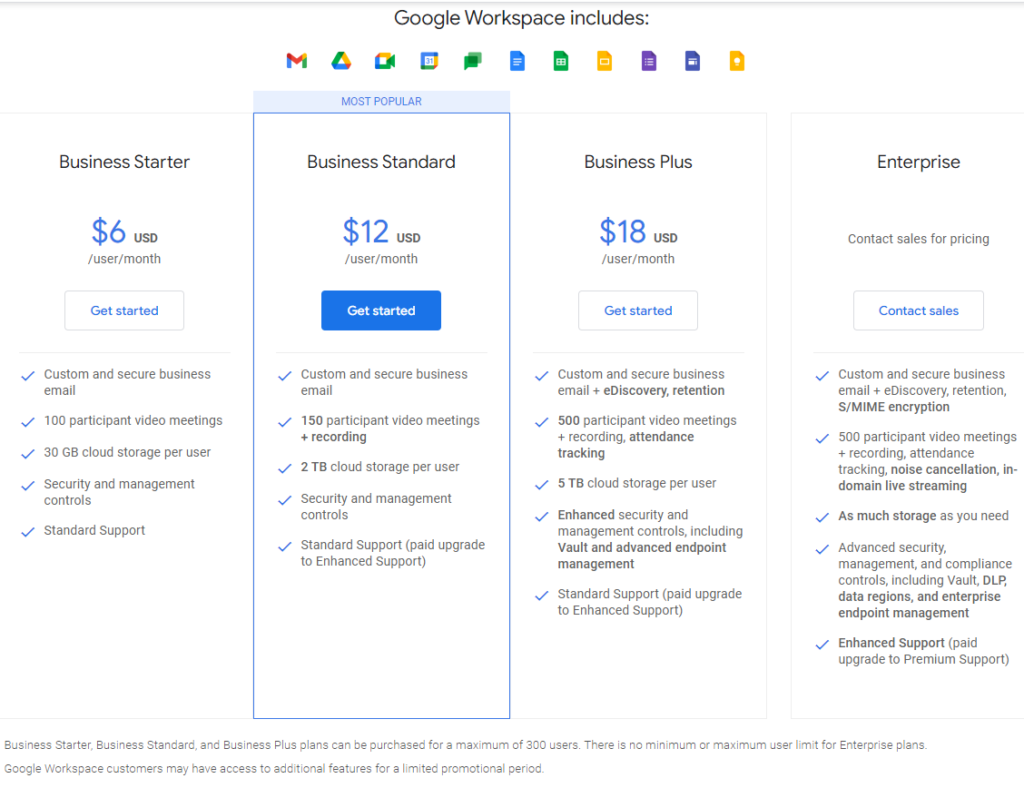Click the Google Chat icon

(473, 61)
